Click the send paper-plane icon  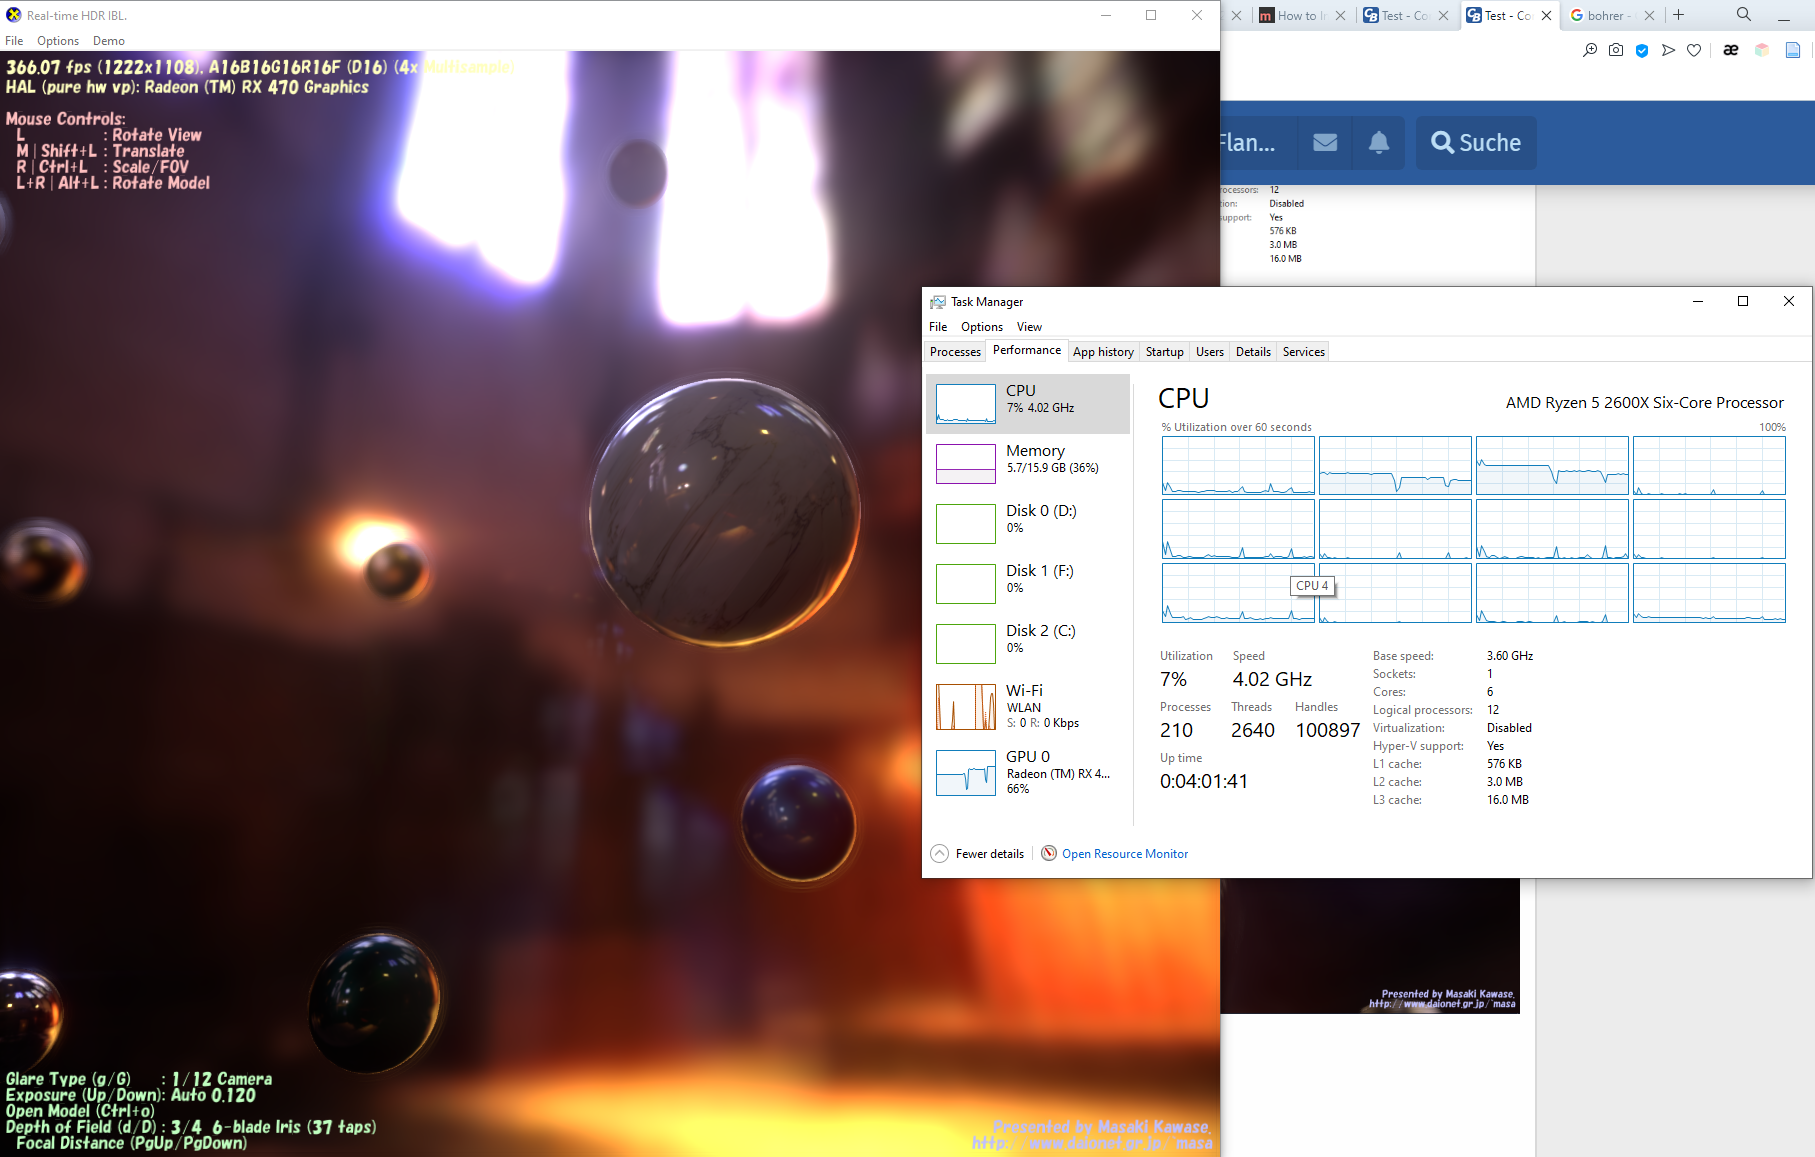[x=1668, y=50]
